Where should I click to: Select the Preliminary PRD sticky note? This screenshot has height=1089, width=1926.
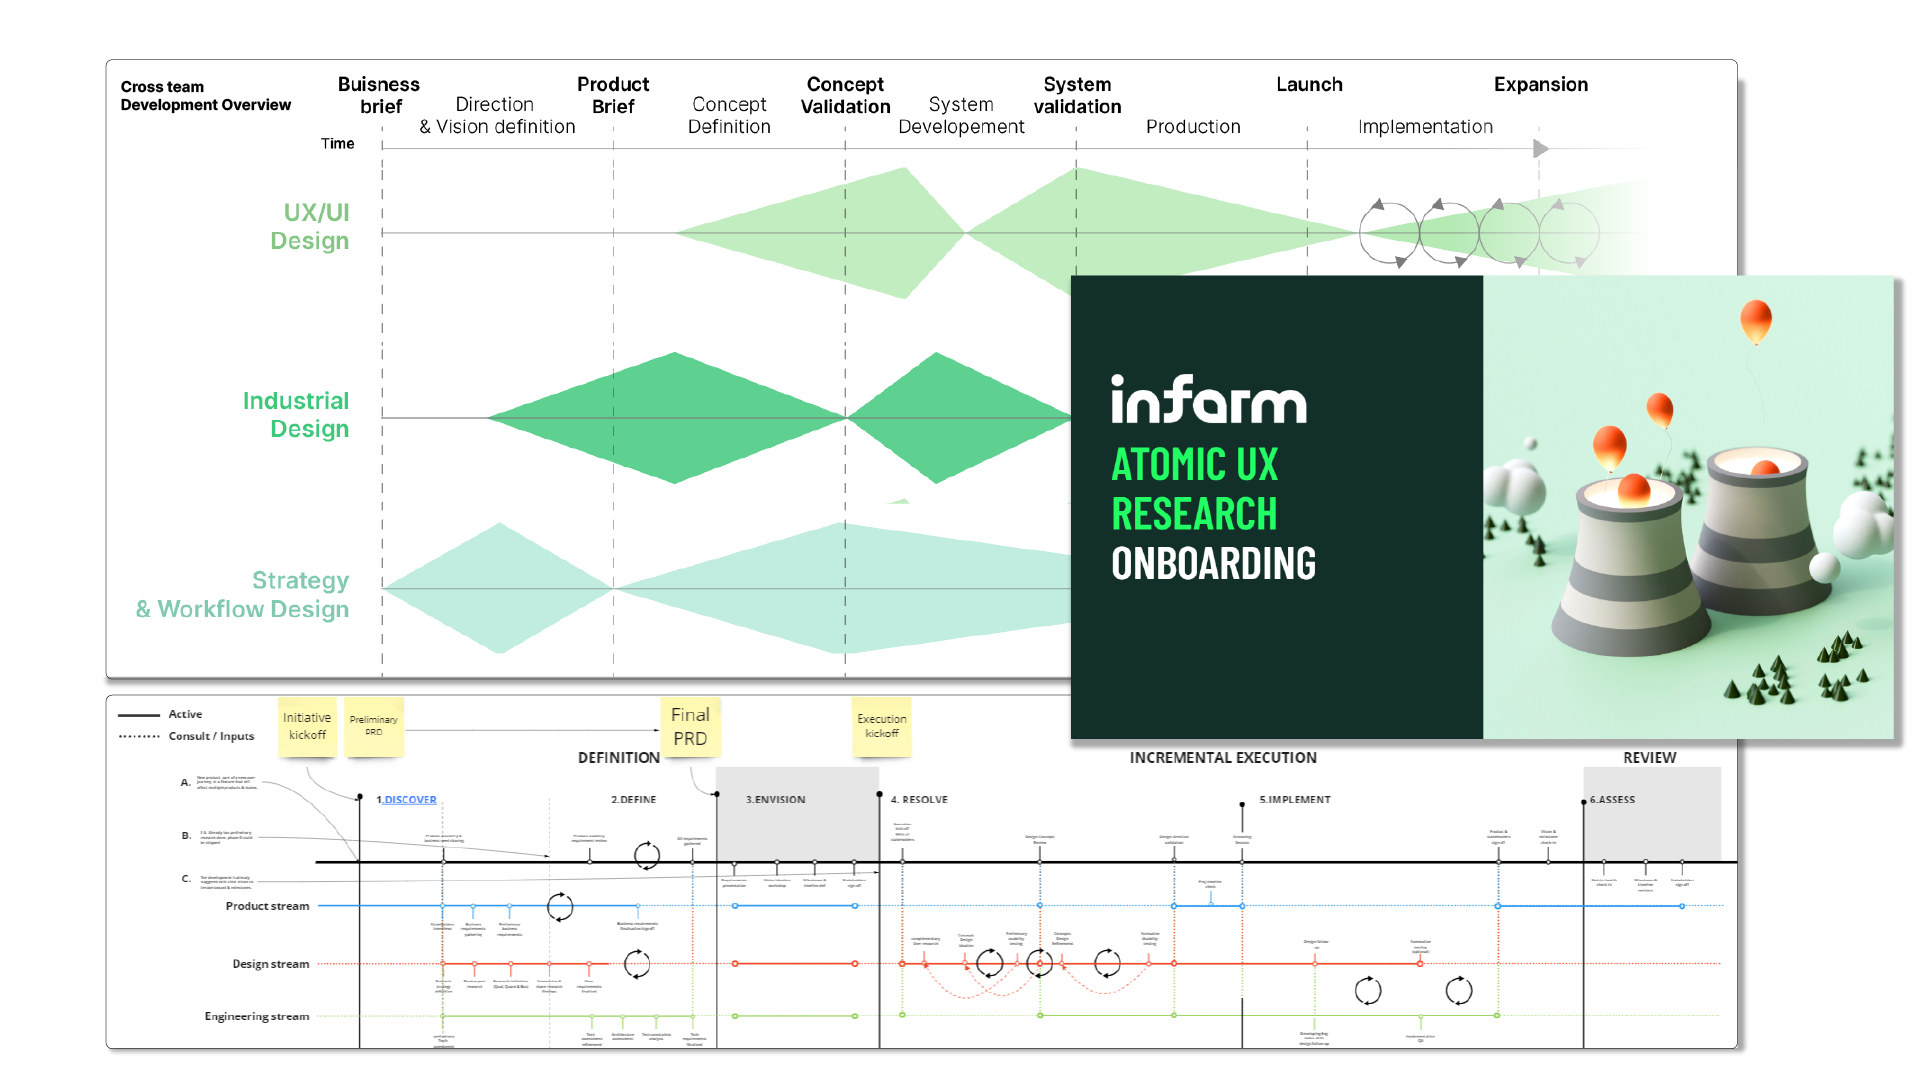tap(373, 726)
